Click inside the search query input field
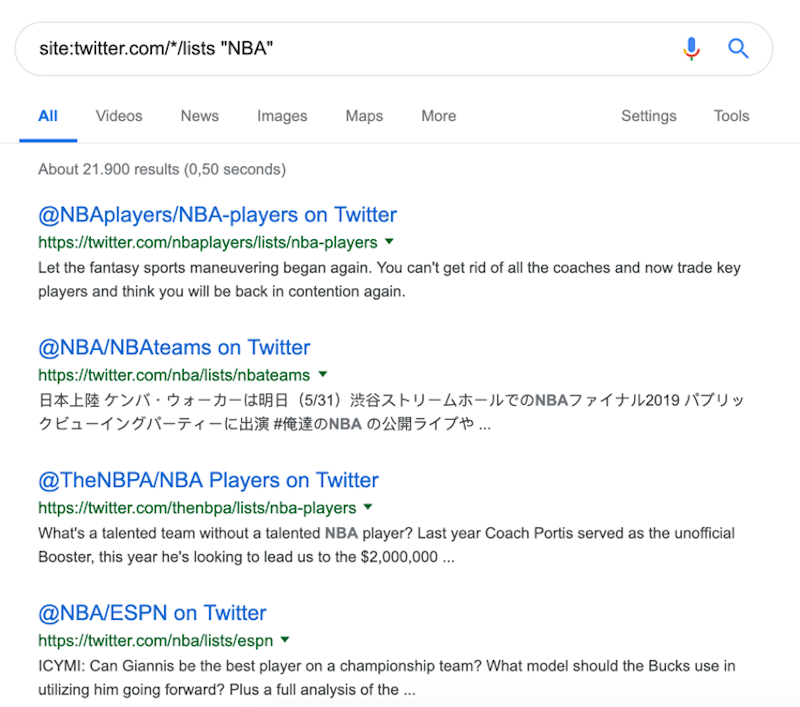Image resolution: width=800 pixels, height=707 pixels. click(x=300, y=48)
